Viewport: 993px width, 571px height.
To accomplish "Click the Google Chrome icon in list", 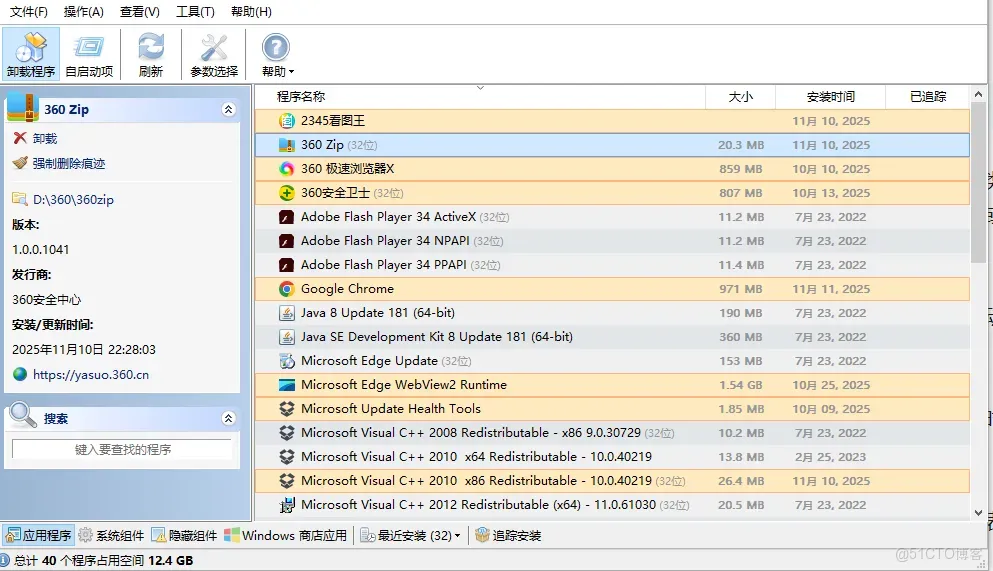I will 287,289.
